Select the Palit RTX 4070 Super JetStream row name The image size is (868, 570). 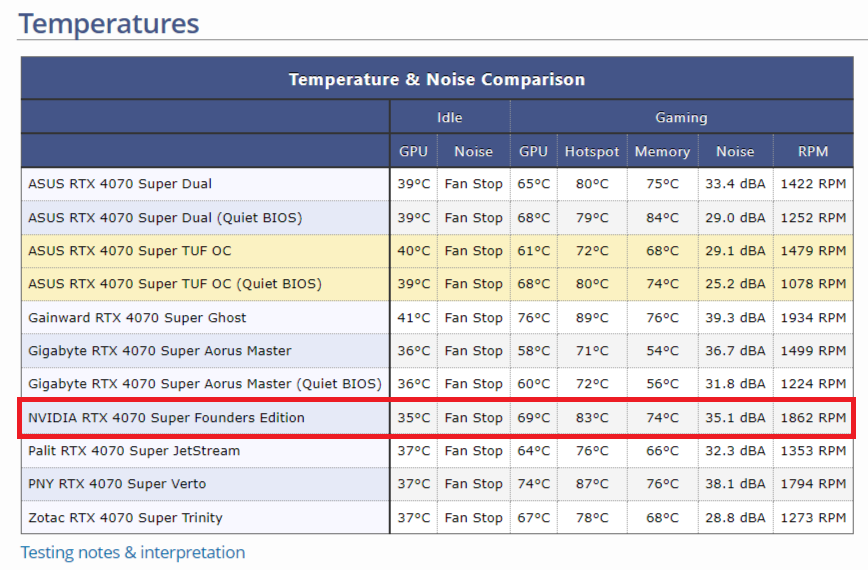click(x=134, y=451)
